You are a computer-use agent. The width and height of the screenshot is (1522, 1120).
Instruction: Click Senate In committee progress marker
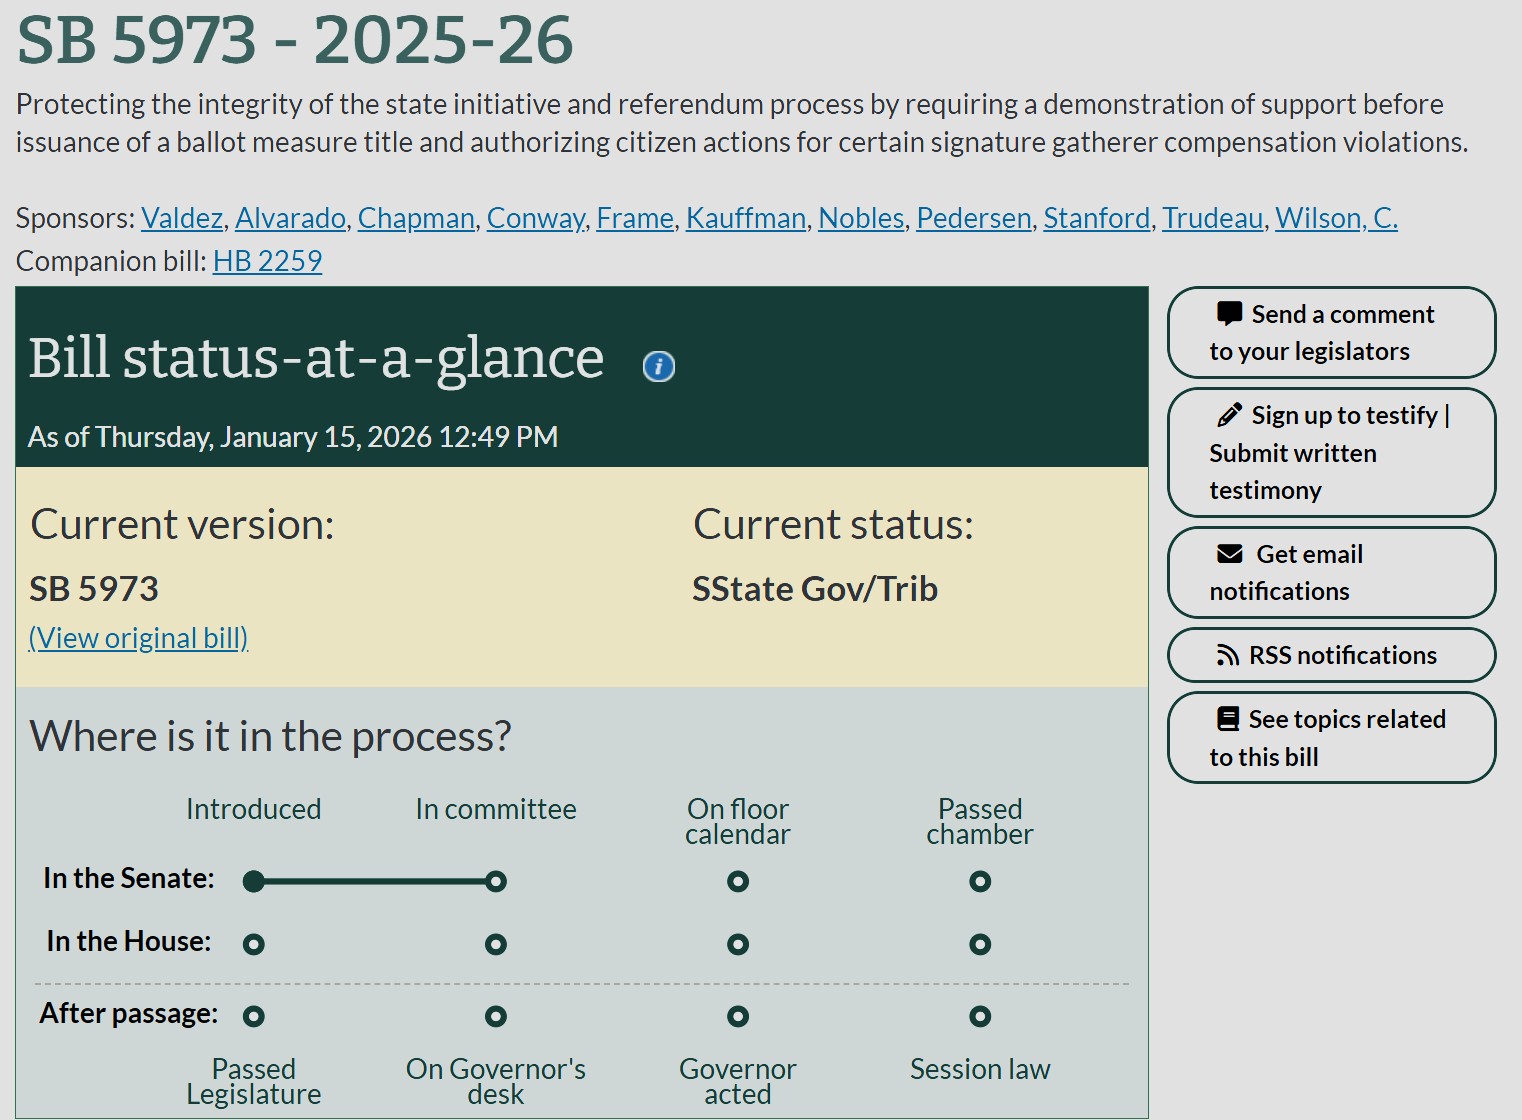[496, 881]
